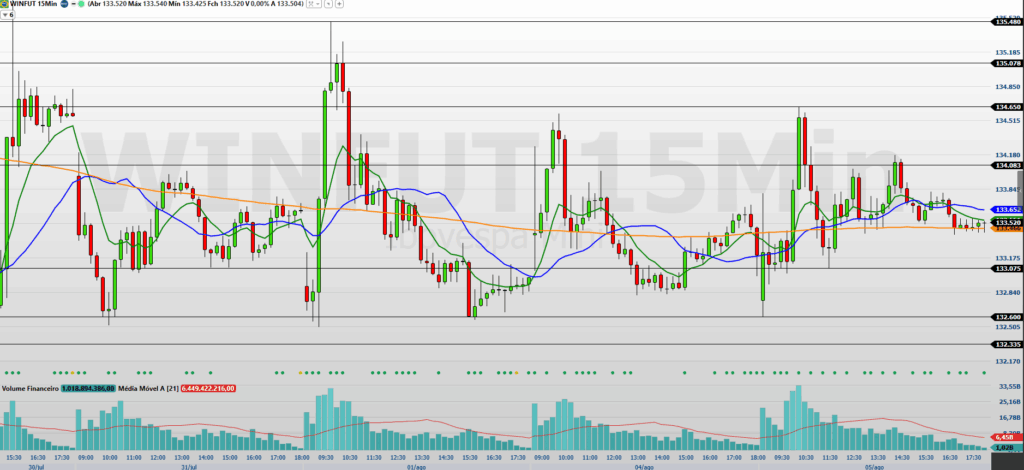Viewport: 1024px width, 470px height.
Task: Click the 01/ago date on time axis
Action: (x=416, y=467)
